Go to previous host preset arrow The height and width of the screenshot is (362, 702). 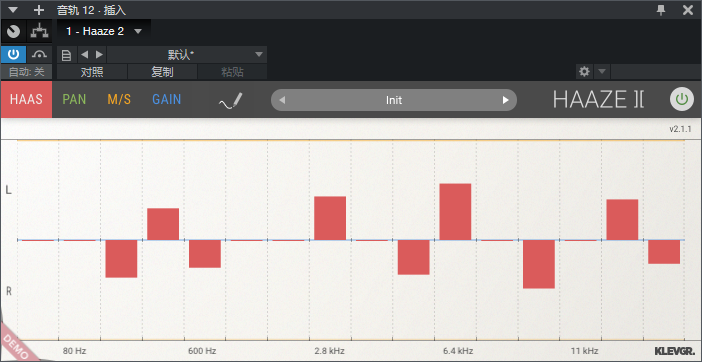point(84,55)
